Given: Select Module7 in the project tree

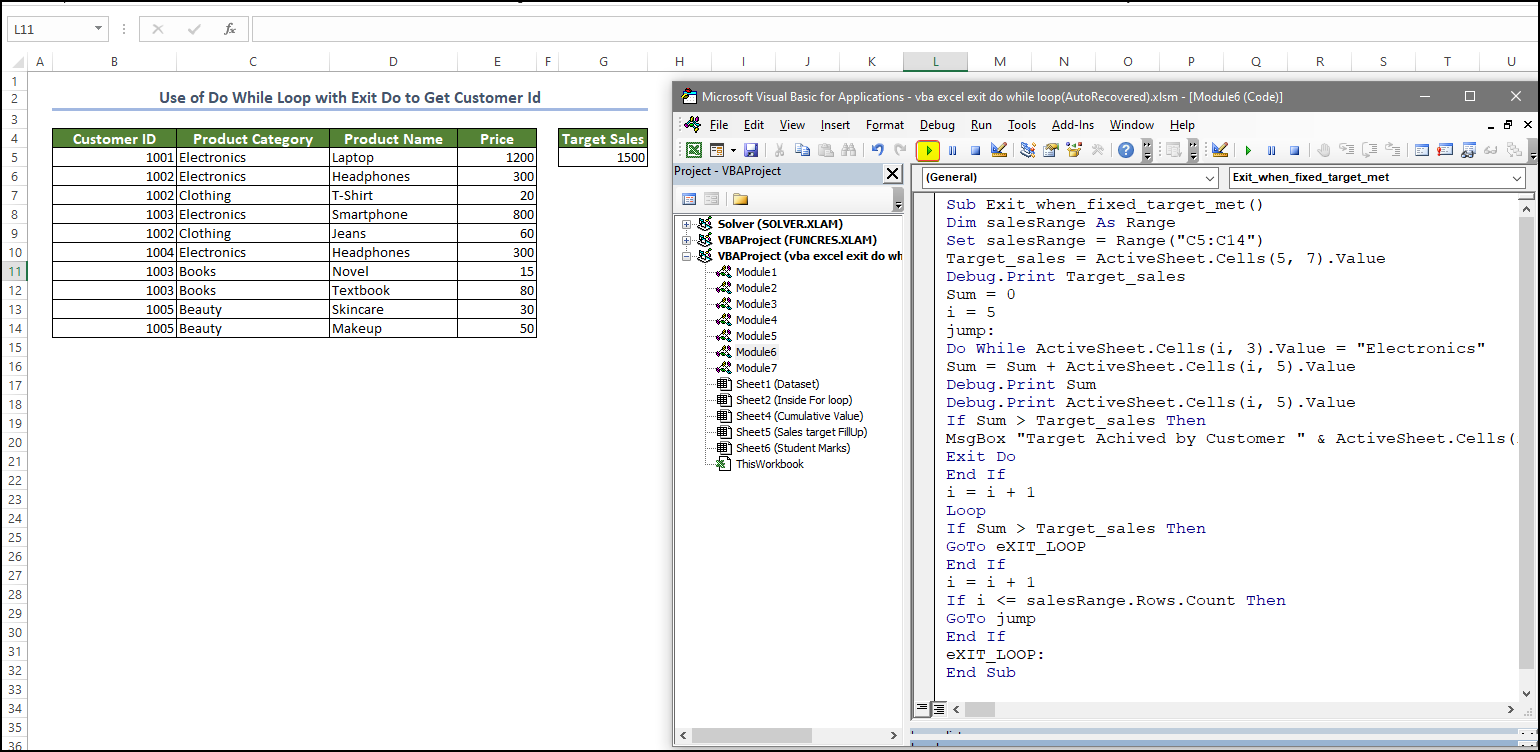Looking at the screenshot, I should pyautogui.click(x=756, y=368).
